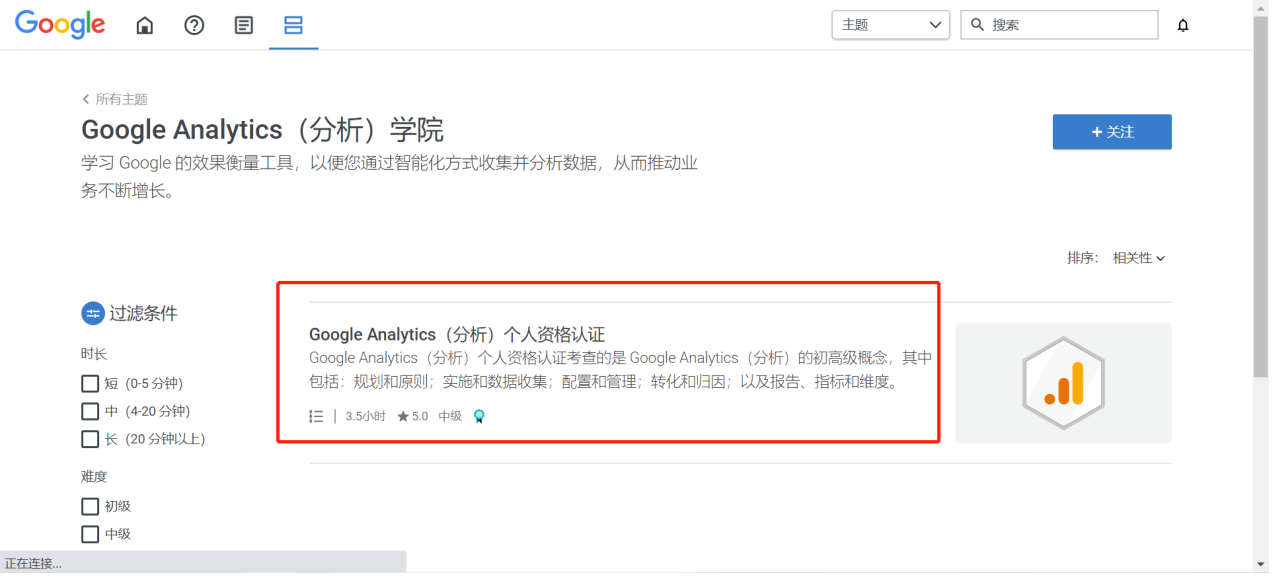Check the 初级 difficulty checkbox

click(x=90, y=506)
